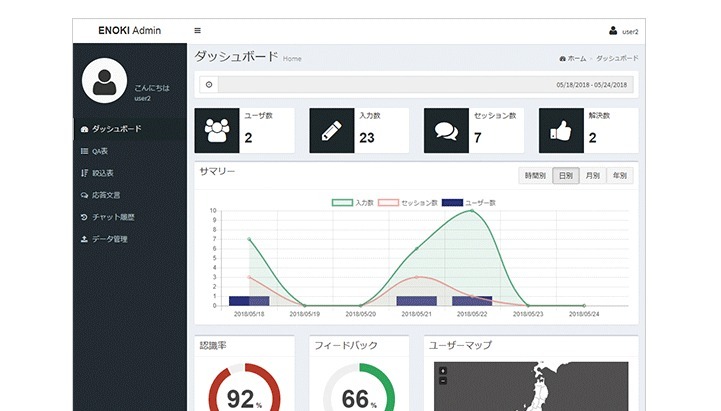Click the 入力数 data point at 2018/05/18
This screenshot has height=411, width=721.
click(249, 239)
